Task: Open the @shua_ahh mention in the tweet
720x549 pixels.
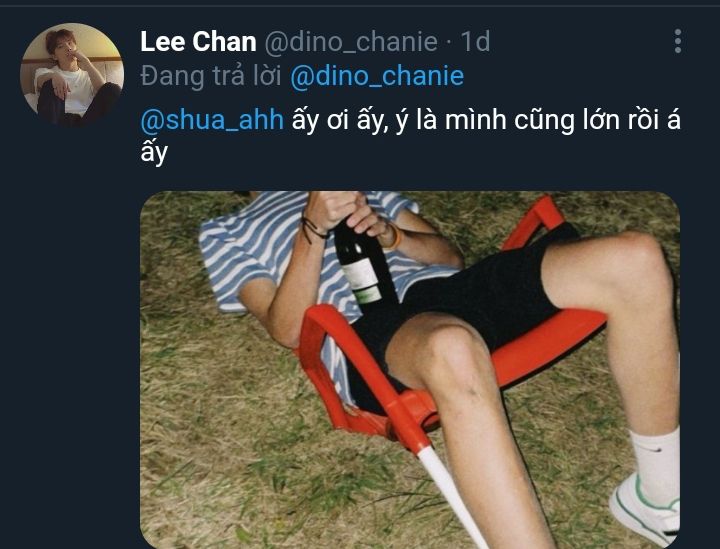Action: point(212,120)
